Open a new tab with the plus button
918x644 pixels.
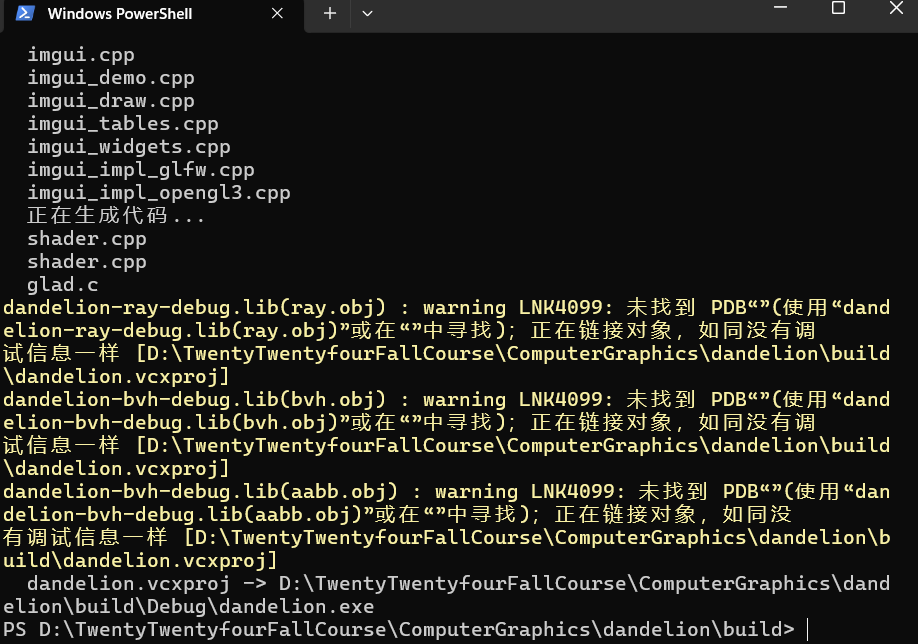pos(329,13)
